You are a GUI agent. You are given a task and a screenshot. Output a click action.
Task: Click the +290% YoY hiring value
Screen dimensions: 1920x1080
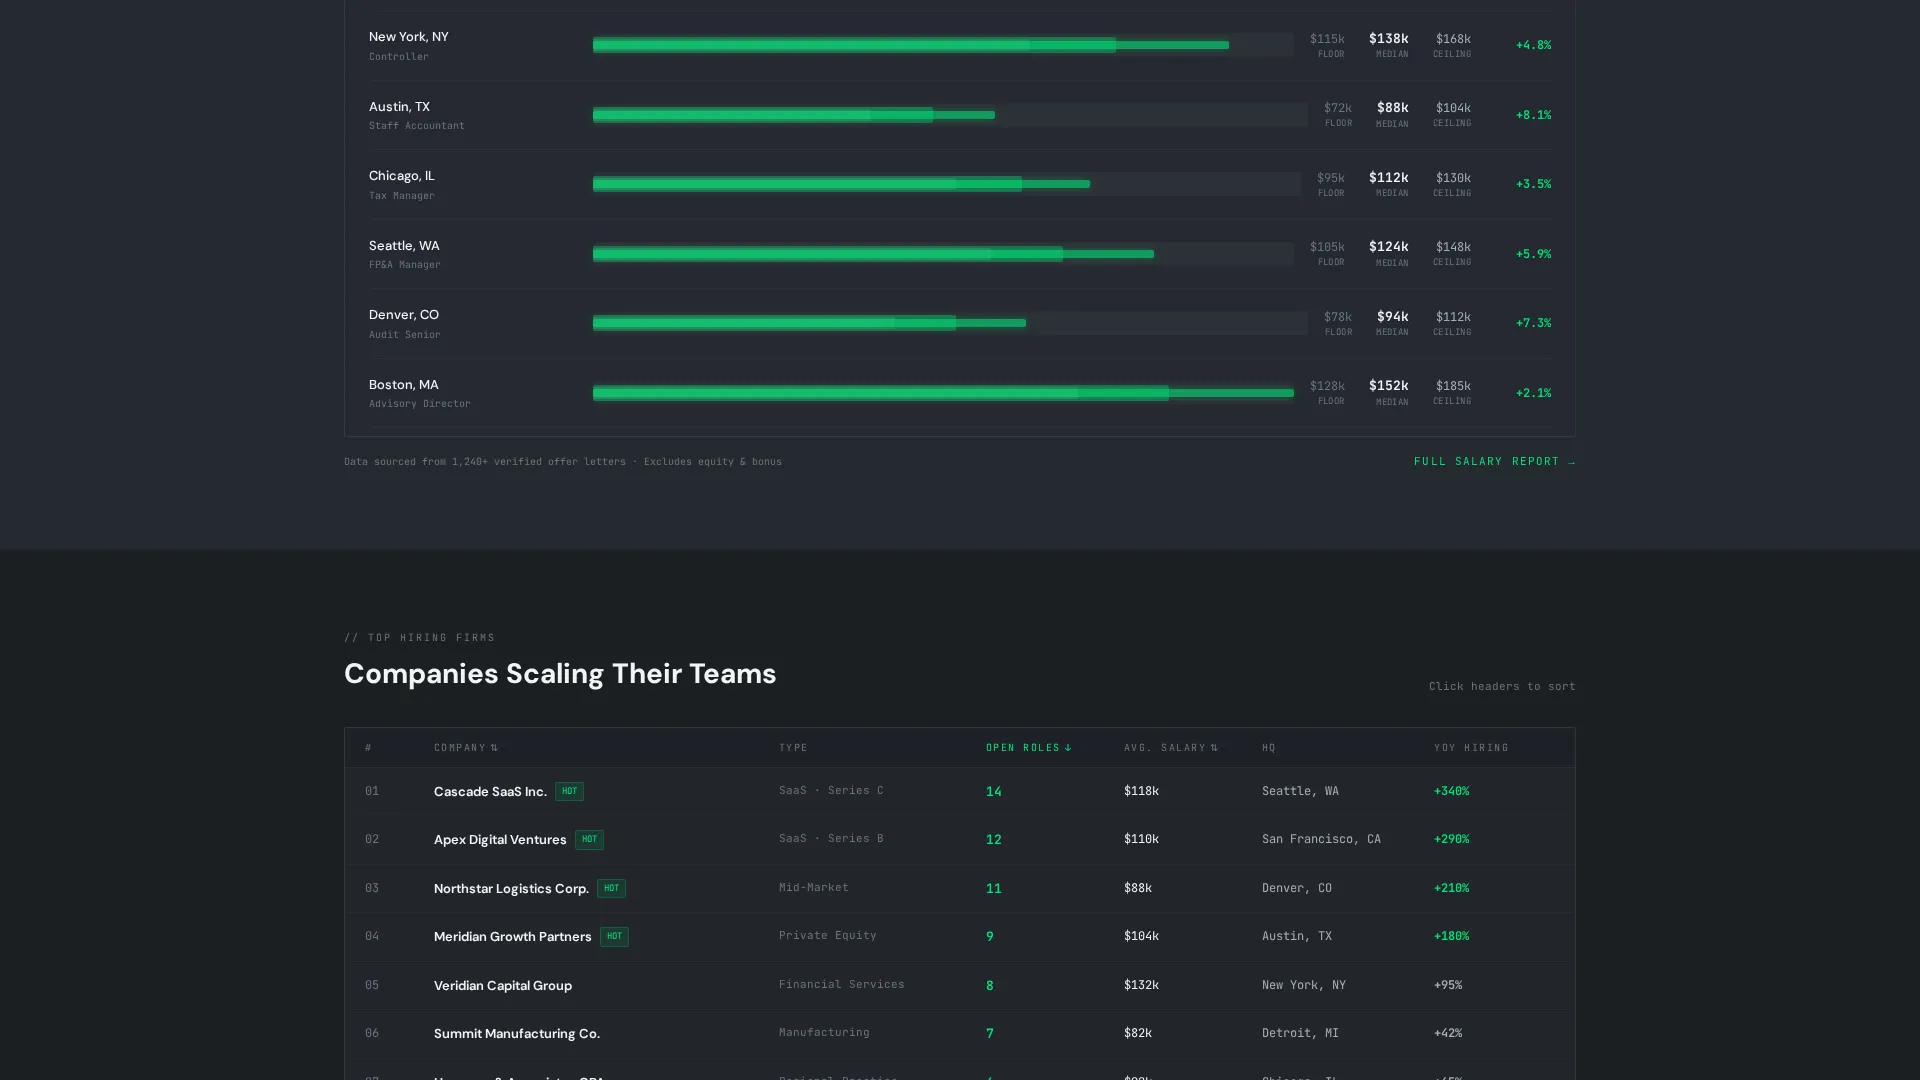(x=1451, y=839)
